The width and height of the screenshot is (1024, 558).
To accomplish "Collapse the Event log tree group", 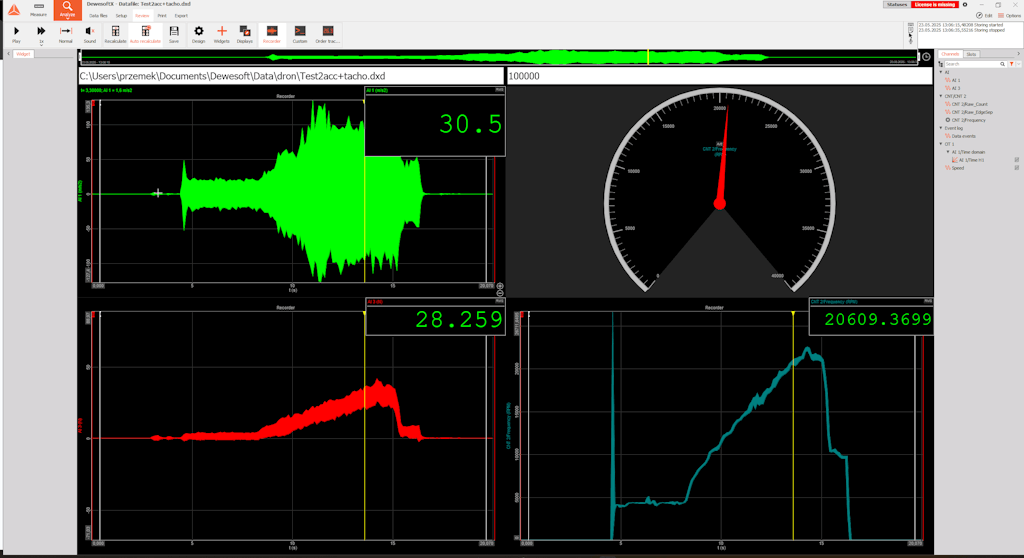I will click(x=941, y=128).
